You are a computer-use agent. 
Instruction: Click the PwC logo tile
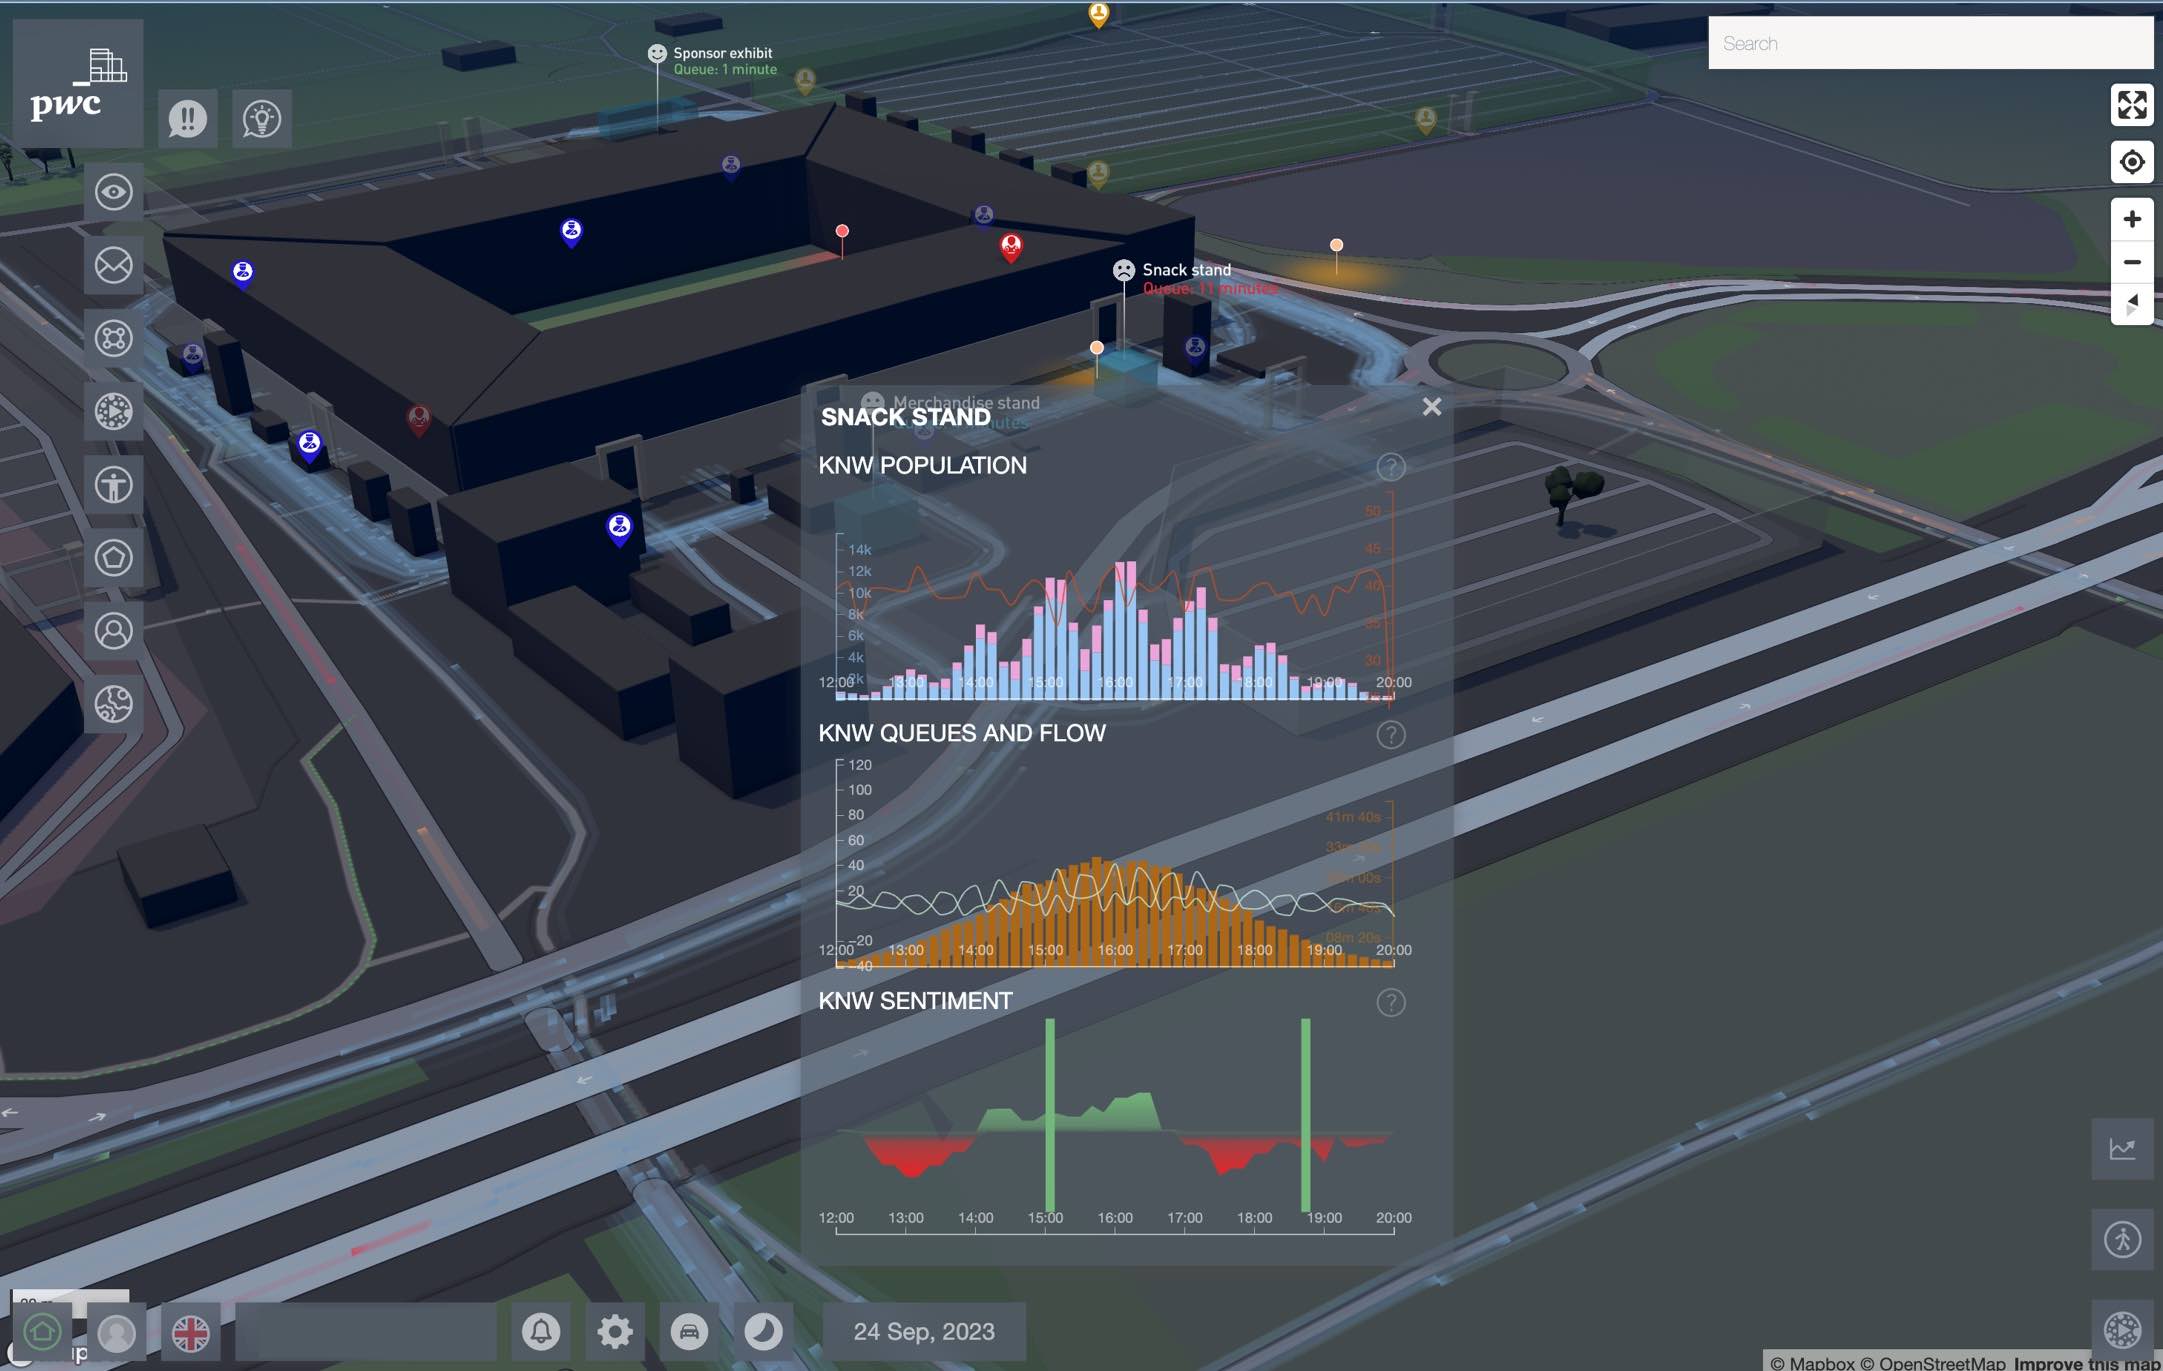point(78,83)
